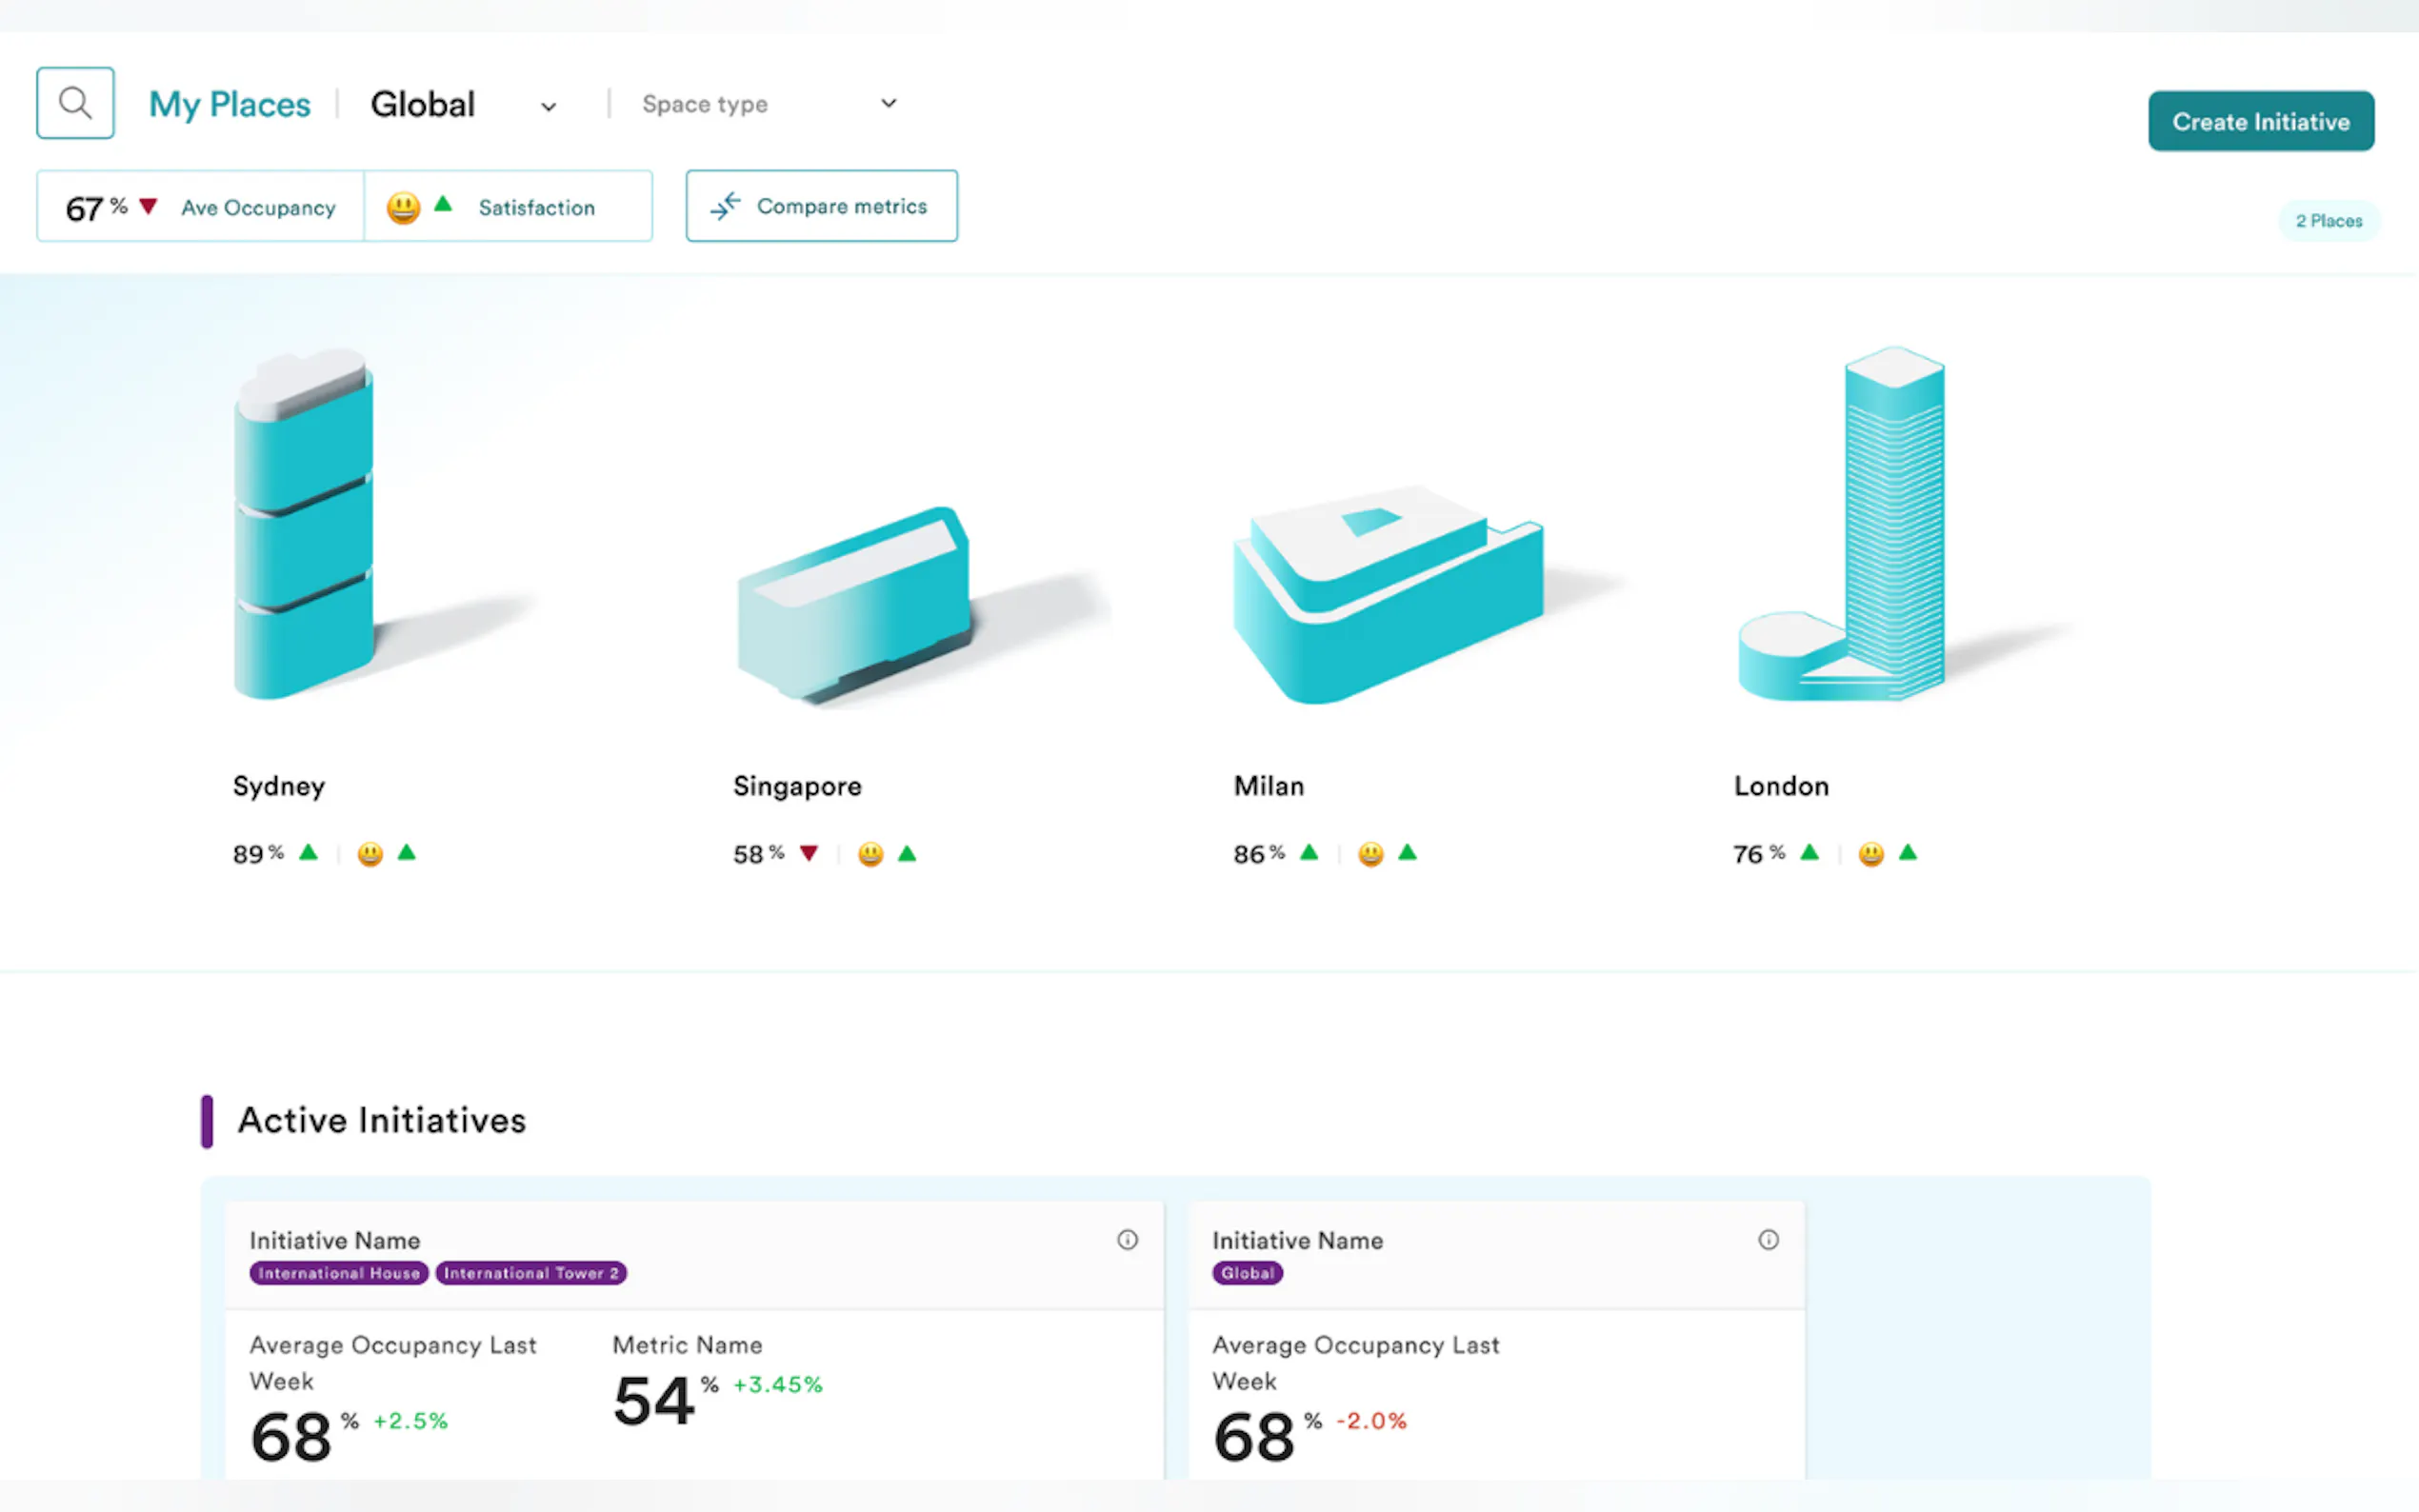Click the compare metrics arrows icon
Screen dimensions: 2419x1512
point(725,206)
